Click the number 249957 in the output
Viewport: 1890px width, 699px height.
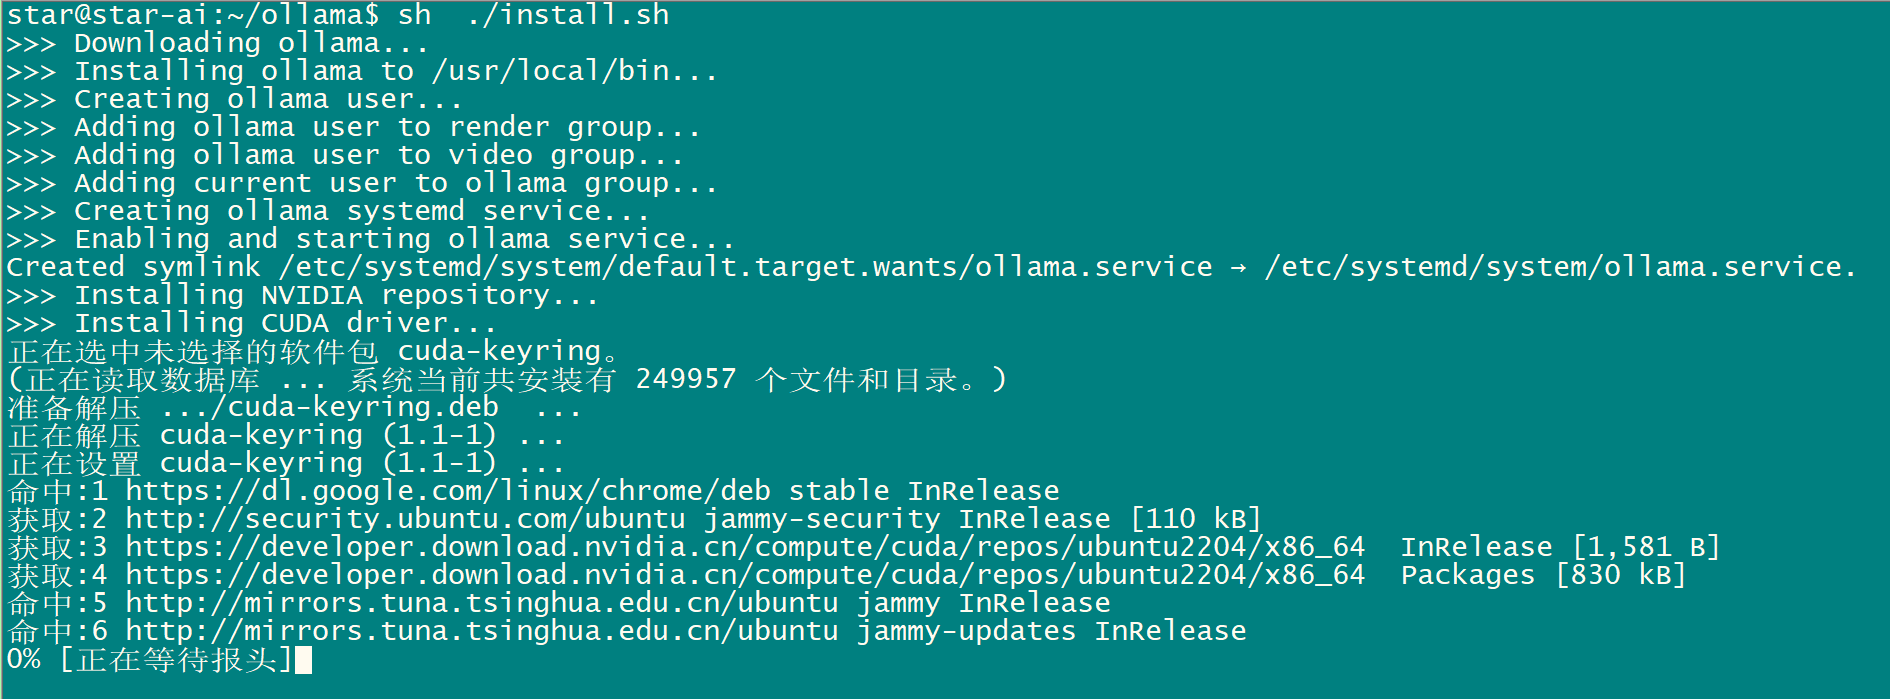coord(686,379)
